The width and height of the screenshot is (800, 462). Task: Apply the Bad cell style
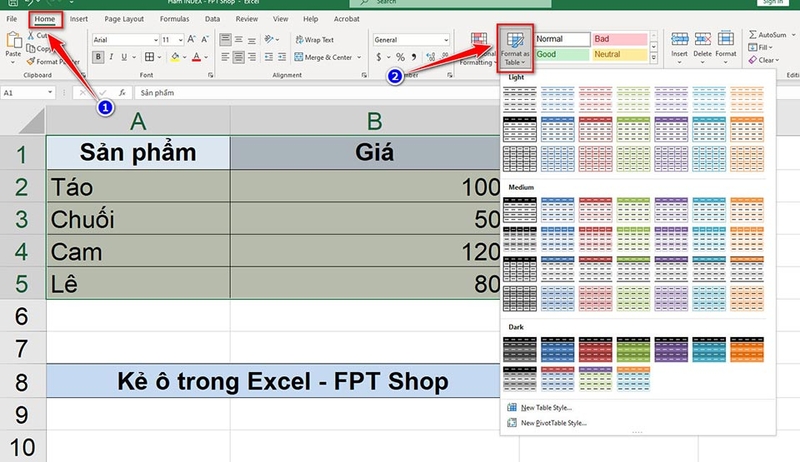(x=620, y=39)
